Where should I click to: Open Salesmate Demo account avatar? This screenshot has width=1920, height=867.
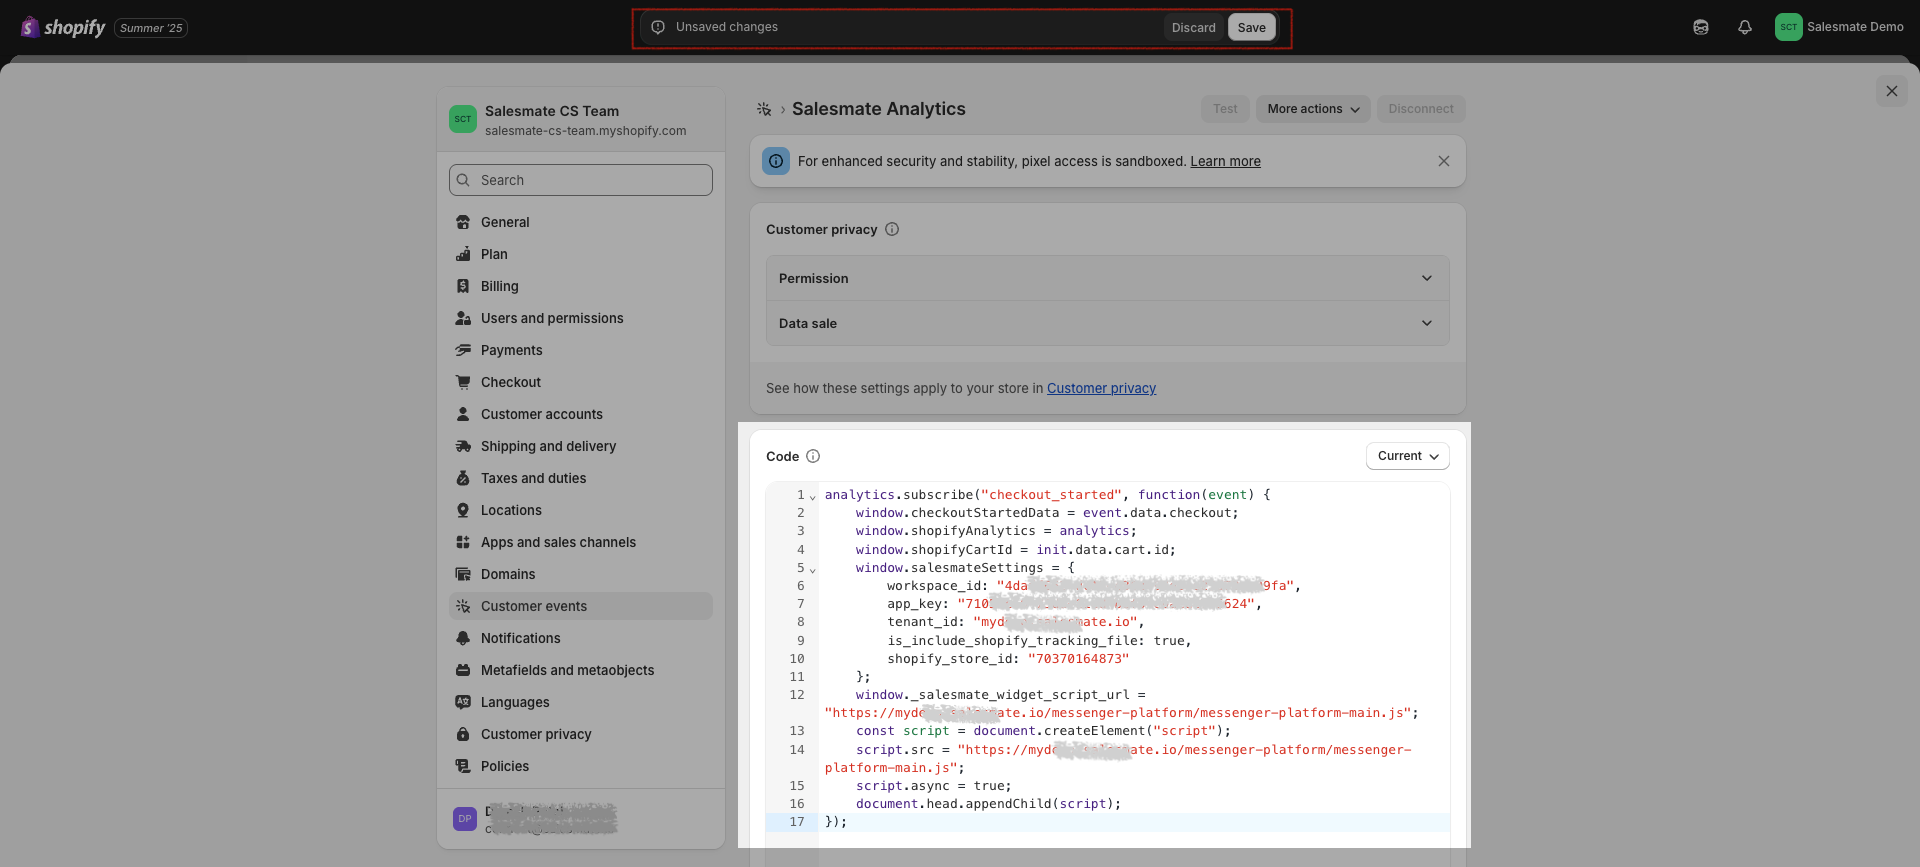[x=1789, y=27]
